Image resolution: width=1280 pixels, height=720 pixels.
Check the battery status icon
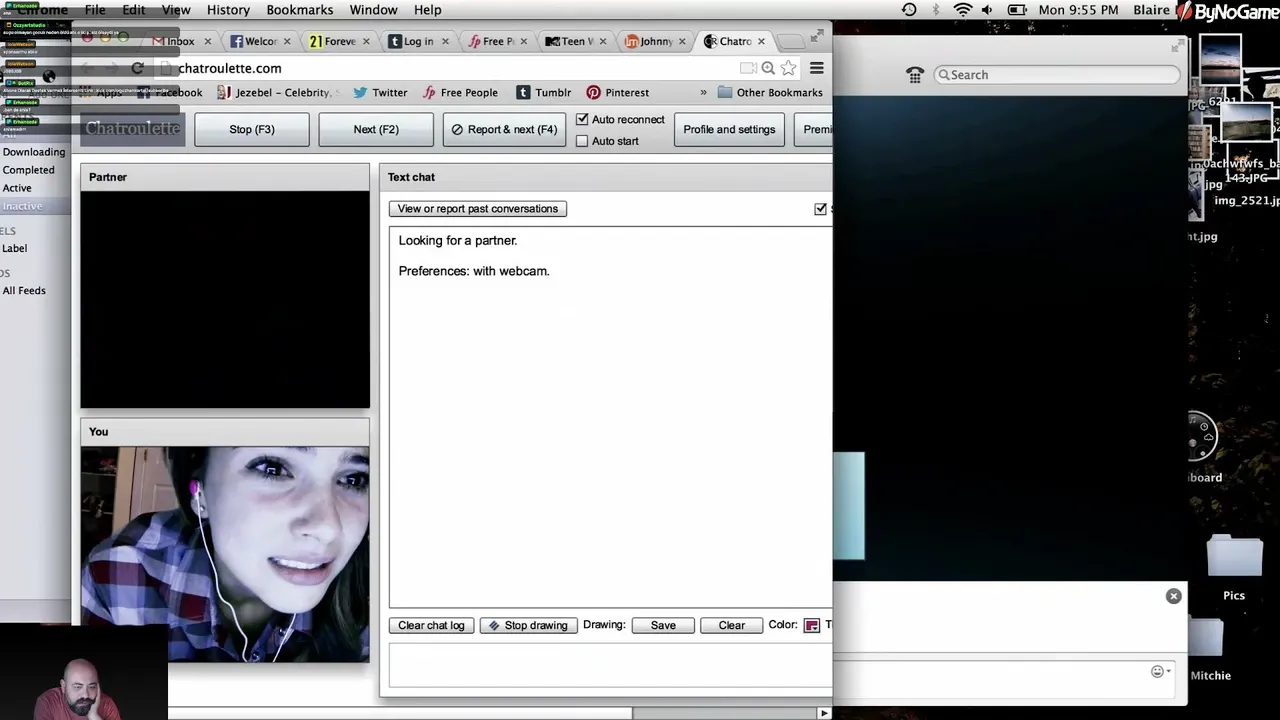click(x=1015, y=10)
